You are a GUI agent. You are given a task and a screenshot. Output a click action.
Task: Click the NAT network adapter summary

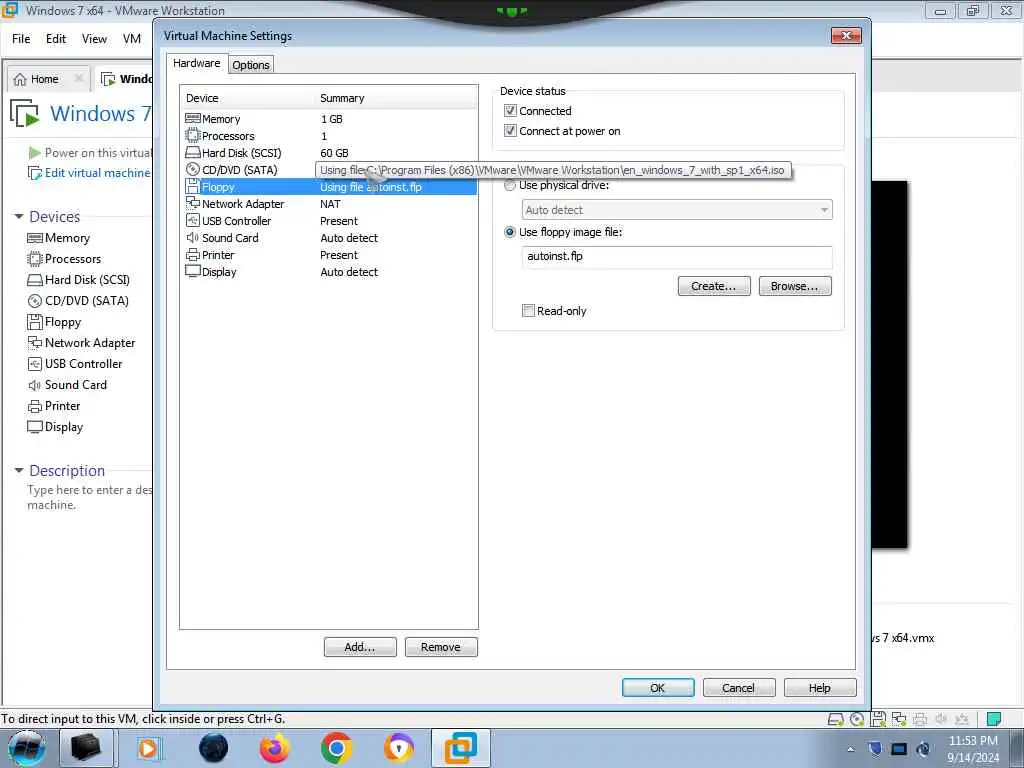point(330,204)
